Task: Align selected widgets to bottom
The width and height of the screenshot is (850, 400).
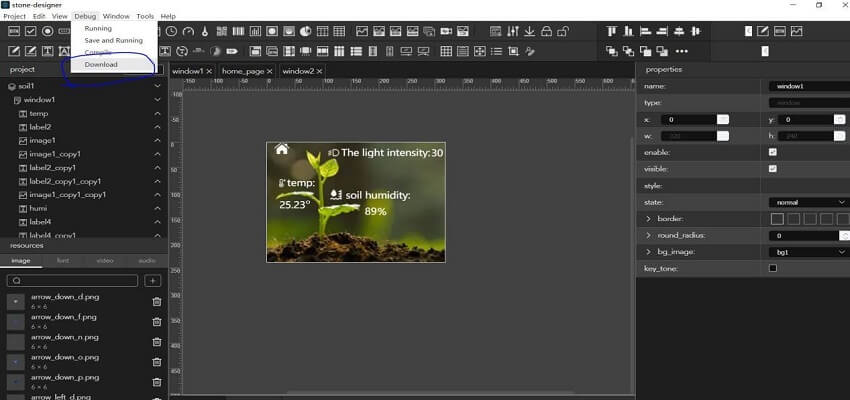Action: pos(629,31)
